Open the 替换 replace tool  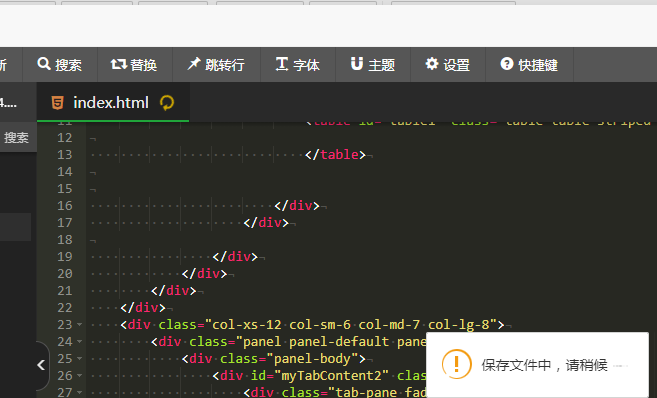click(135, 65)
